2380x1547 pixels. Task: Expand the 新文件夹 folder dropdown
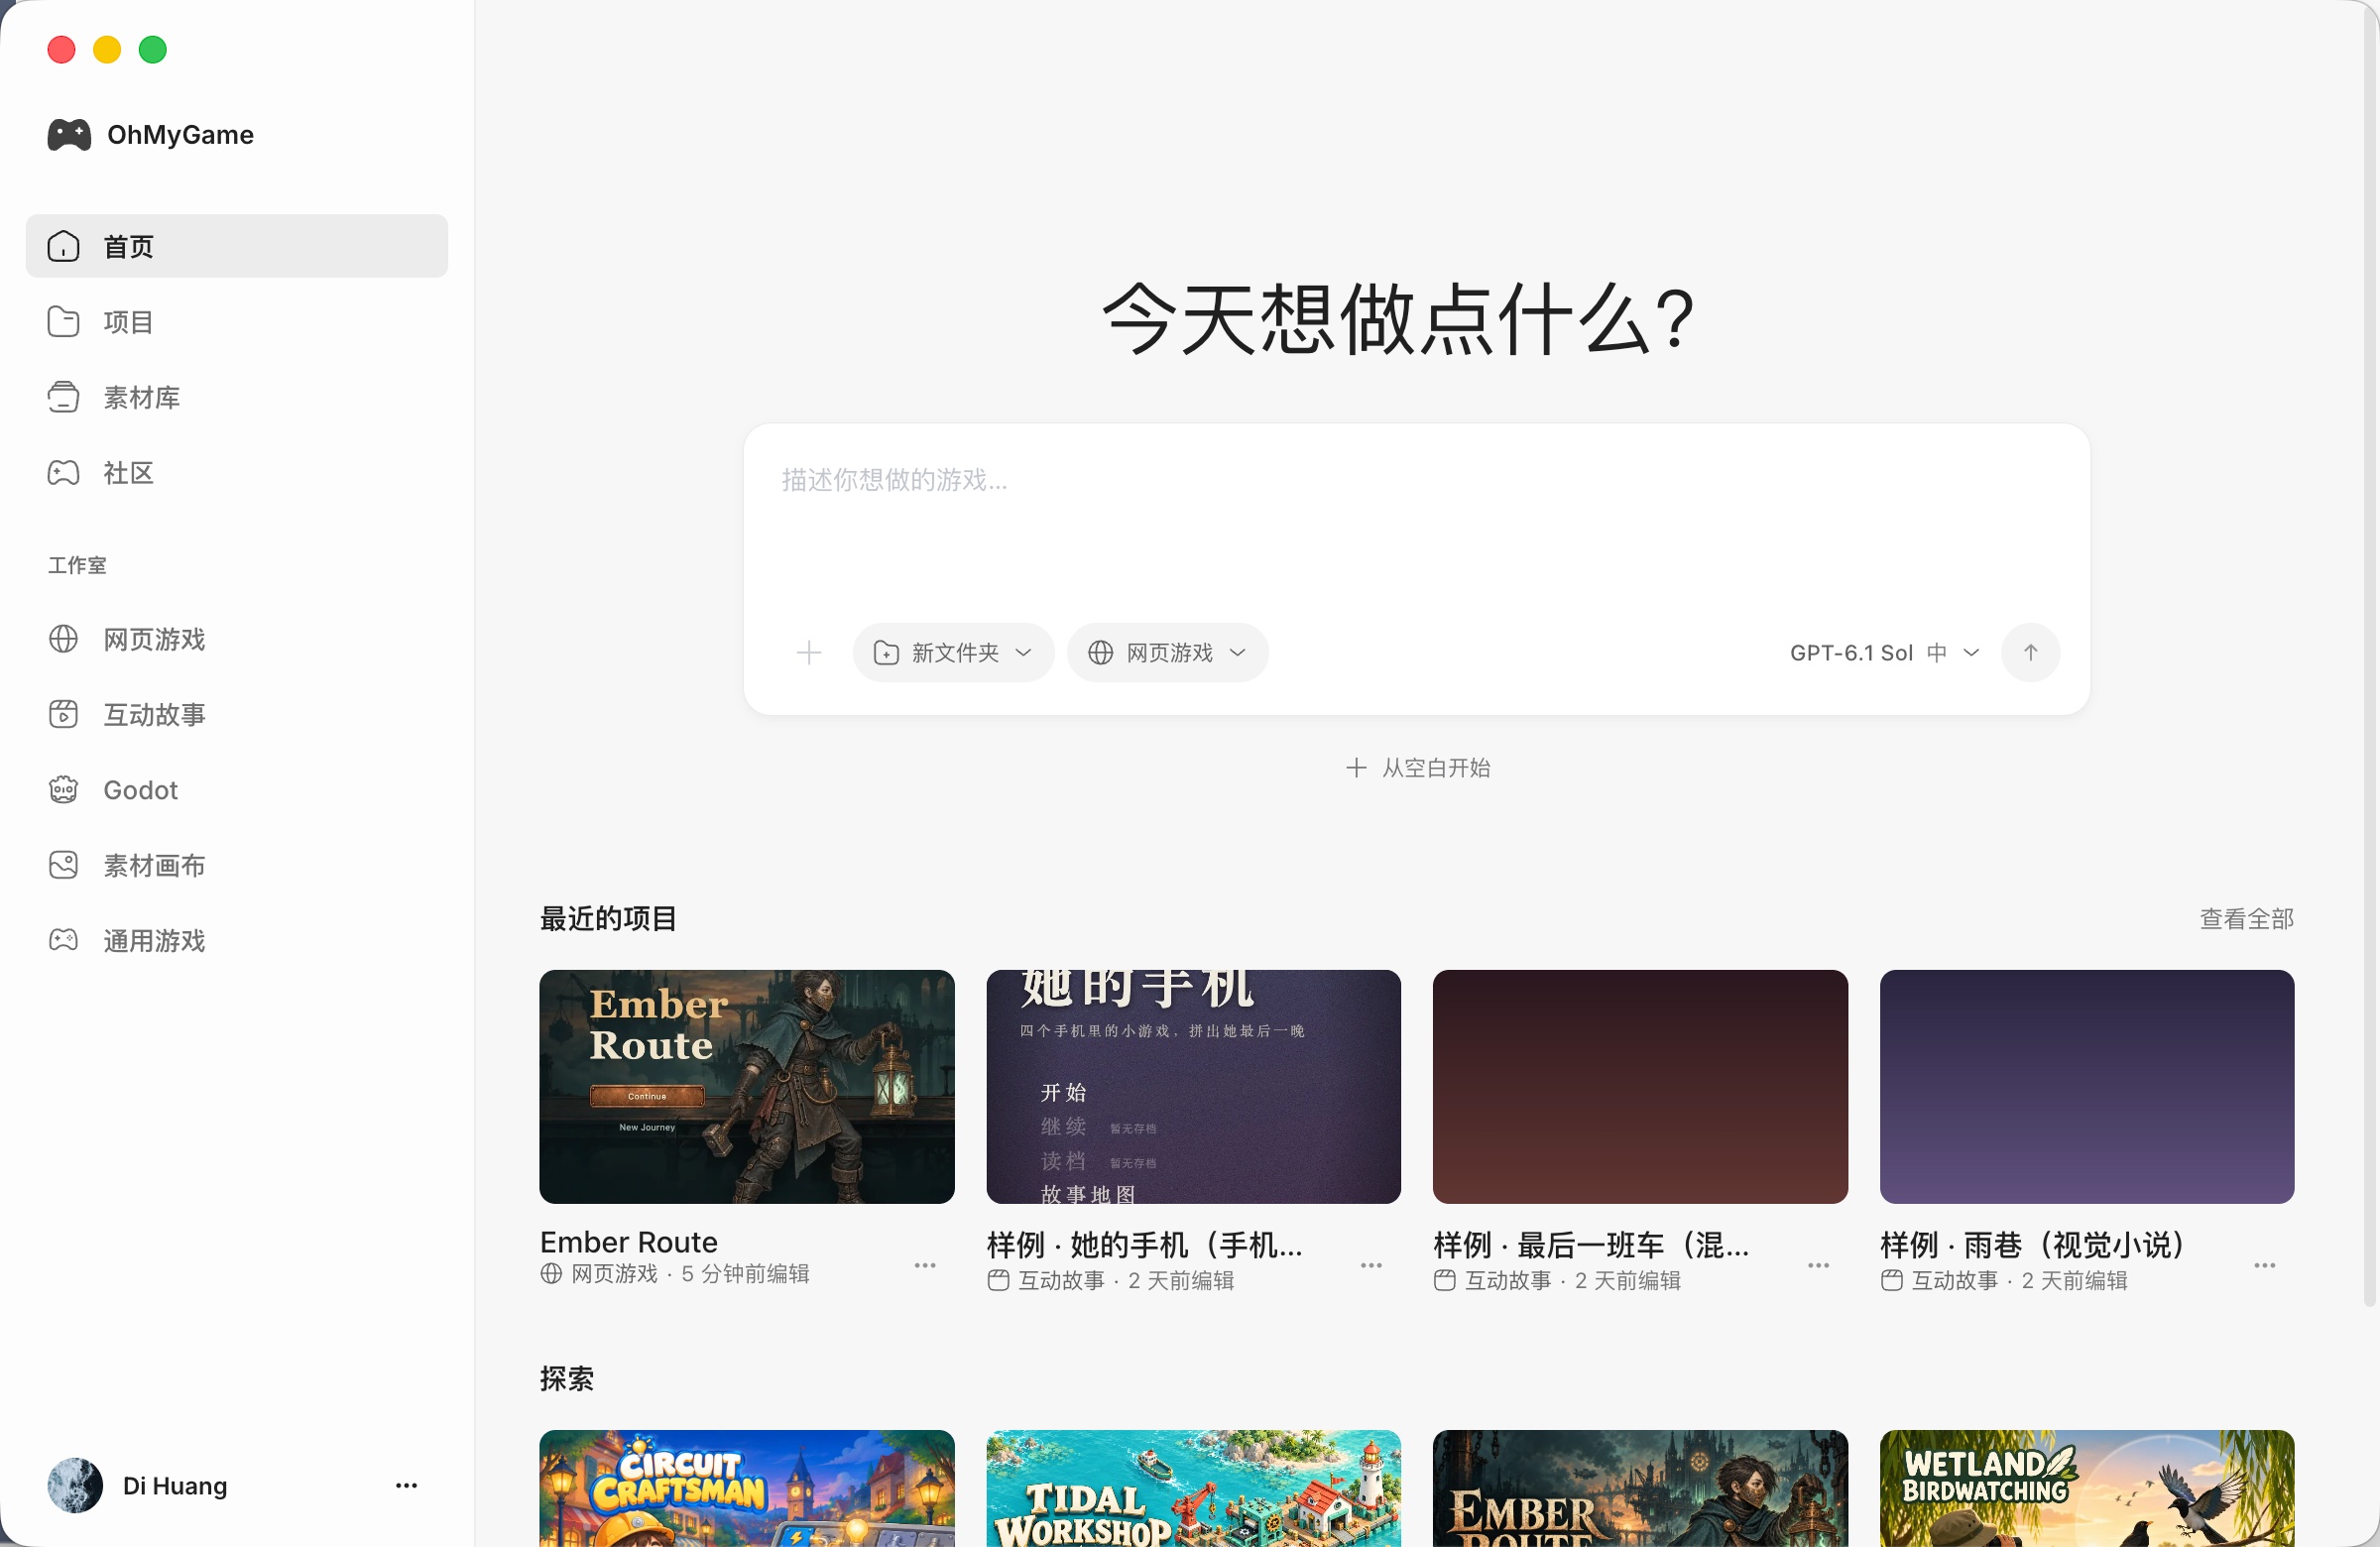(x=953, y=653)
